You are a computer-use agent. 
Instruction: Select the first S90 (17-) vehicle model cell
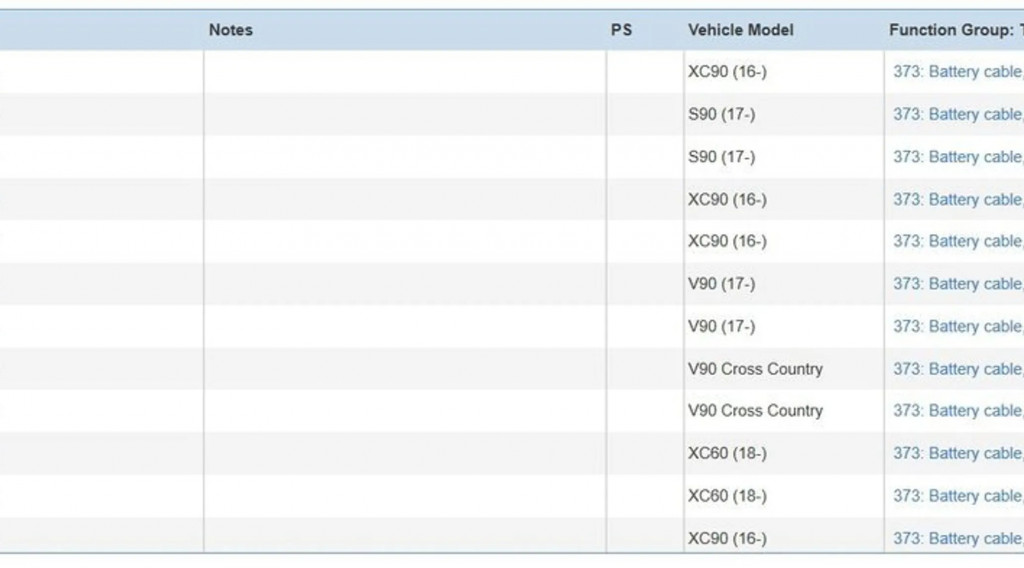[x=721, y=115]
